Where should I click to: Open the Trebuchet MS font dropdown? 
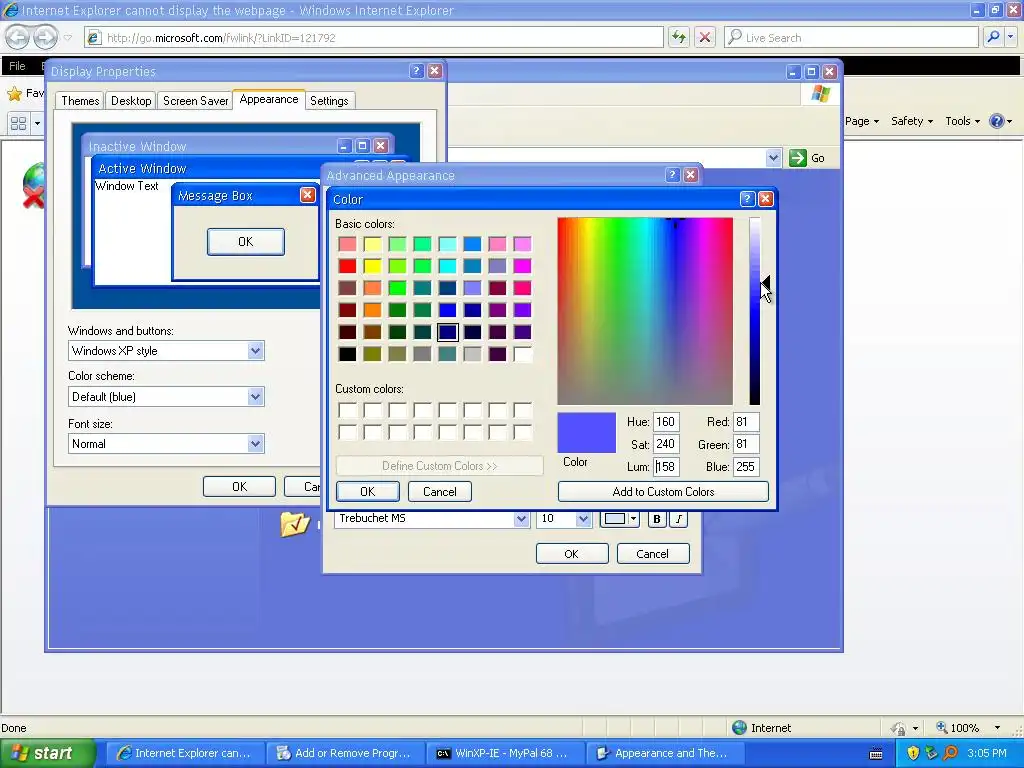(520, 519)
